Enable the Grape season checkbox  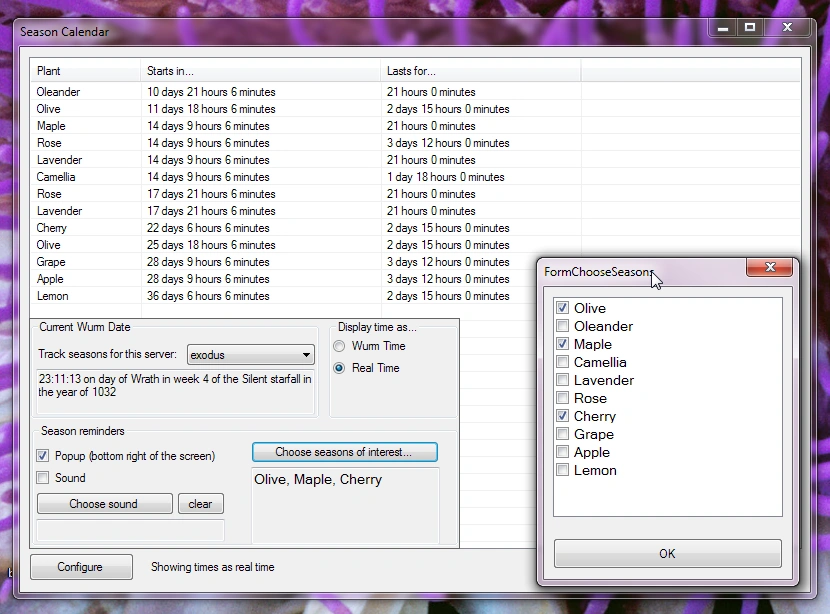(562, 434)
